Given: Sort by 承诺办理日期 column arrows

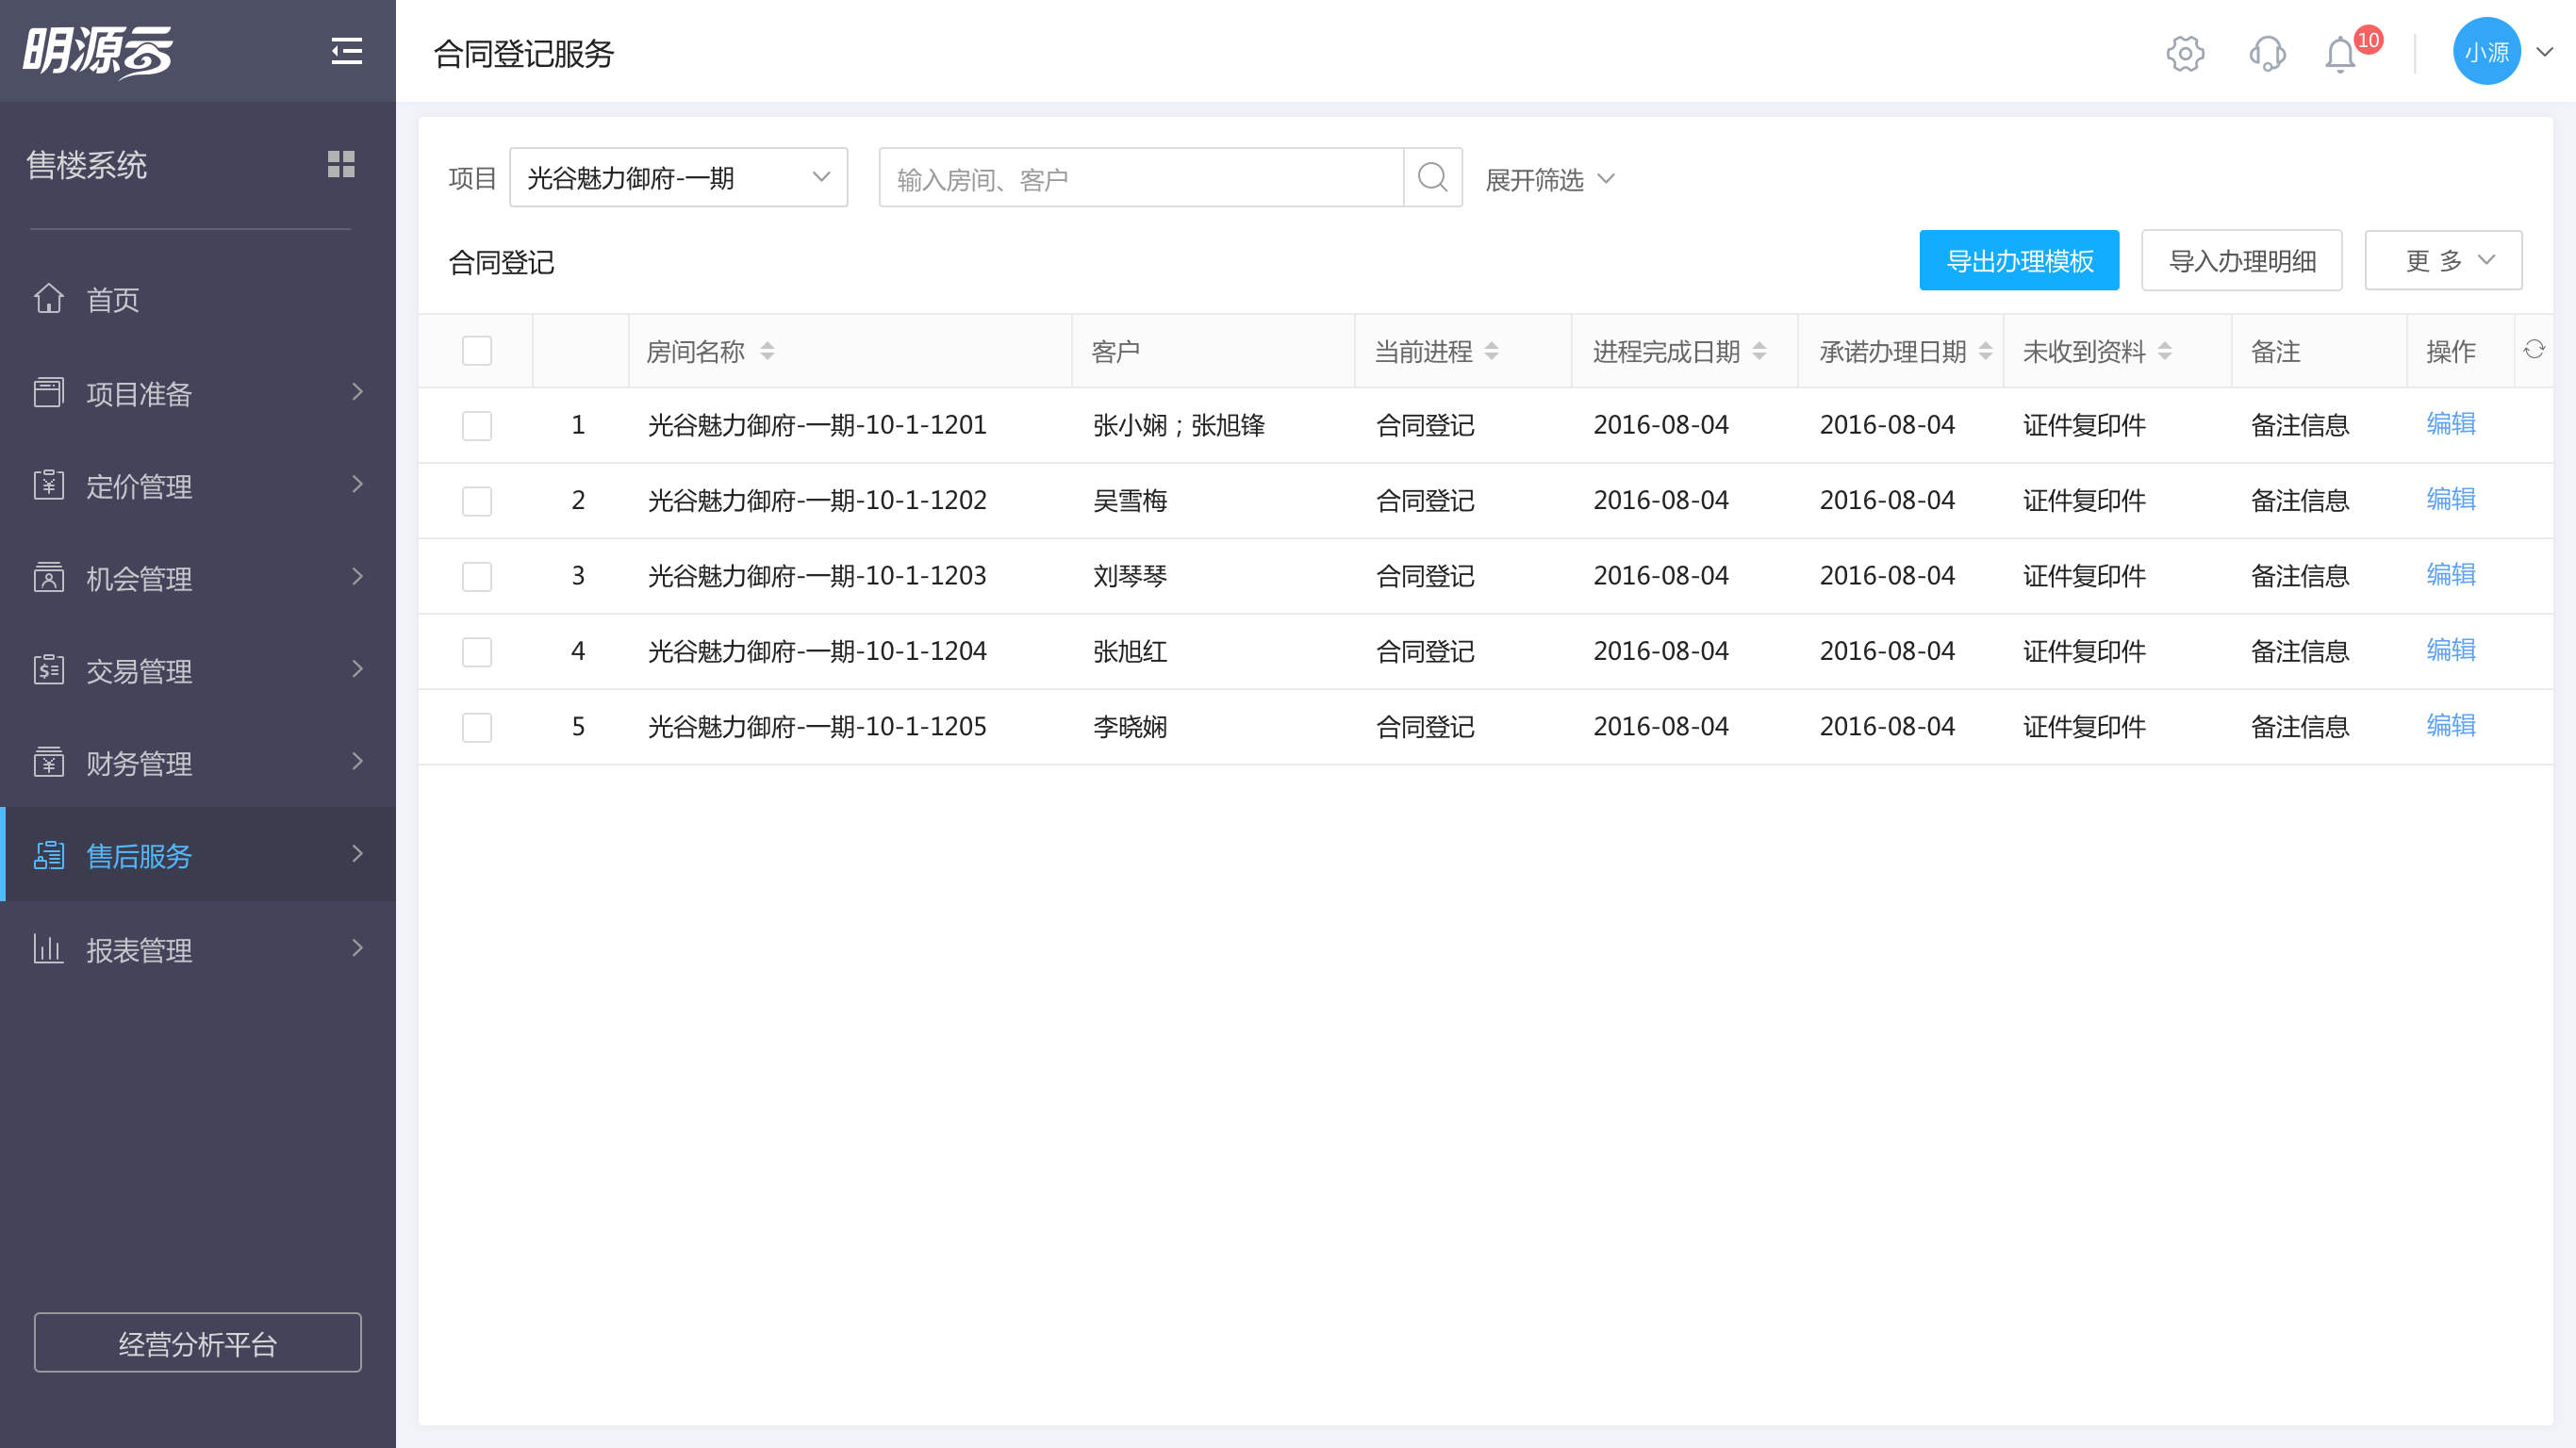Looking at the screenshot, I should point(1985,351).
